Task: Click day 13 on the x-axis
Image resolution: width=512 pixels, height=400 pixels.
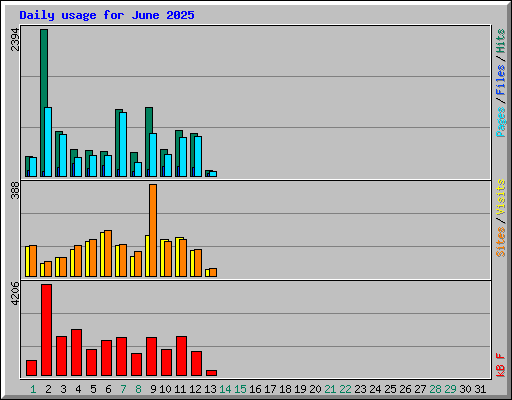Action: pyautogui.click(x=210, y=389)
